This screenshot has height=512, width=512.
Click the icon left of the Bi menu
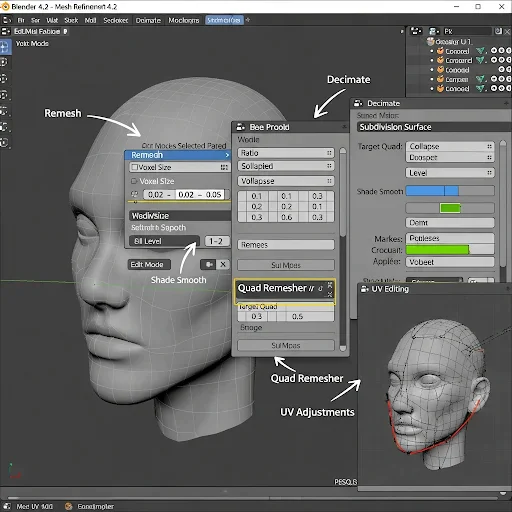coord(7,20)
